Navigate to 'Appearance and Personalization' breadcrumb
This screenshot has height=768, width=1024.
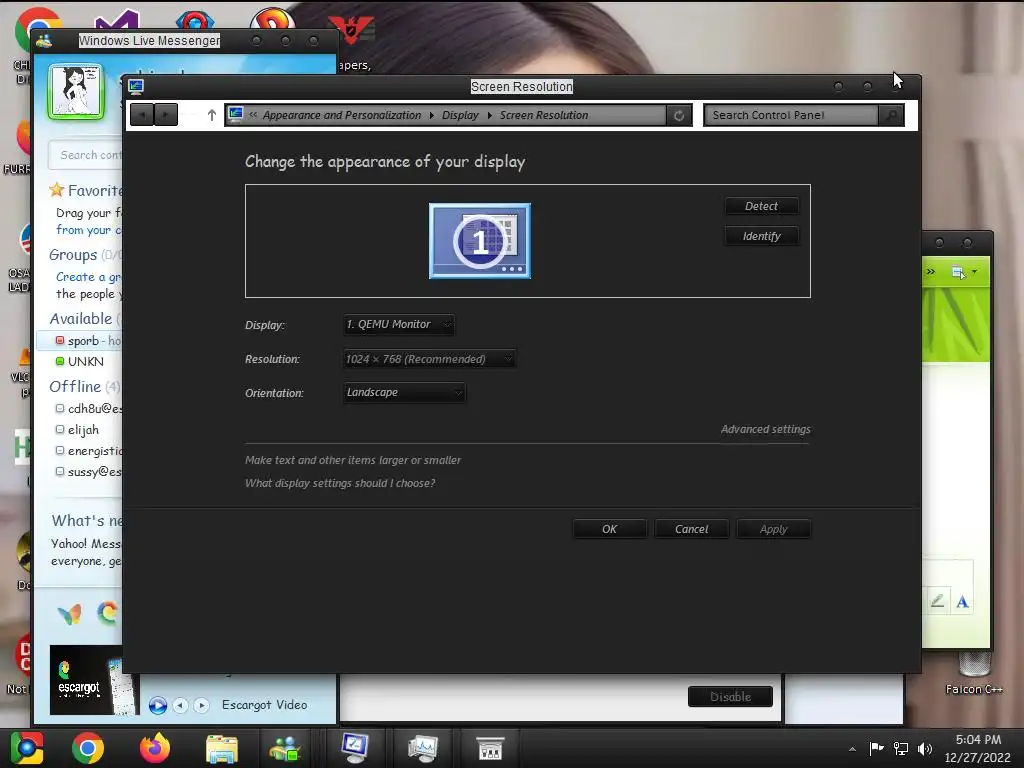tap(342, 116)
